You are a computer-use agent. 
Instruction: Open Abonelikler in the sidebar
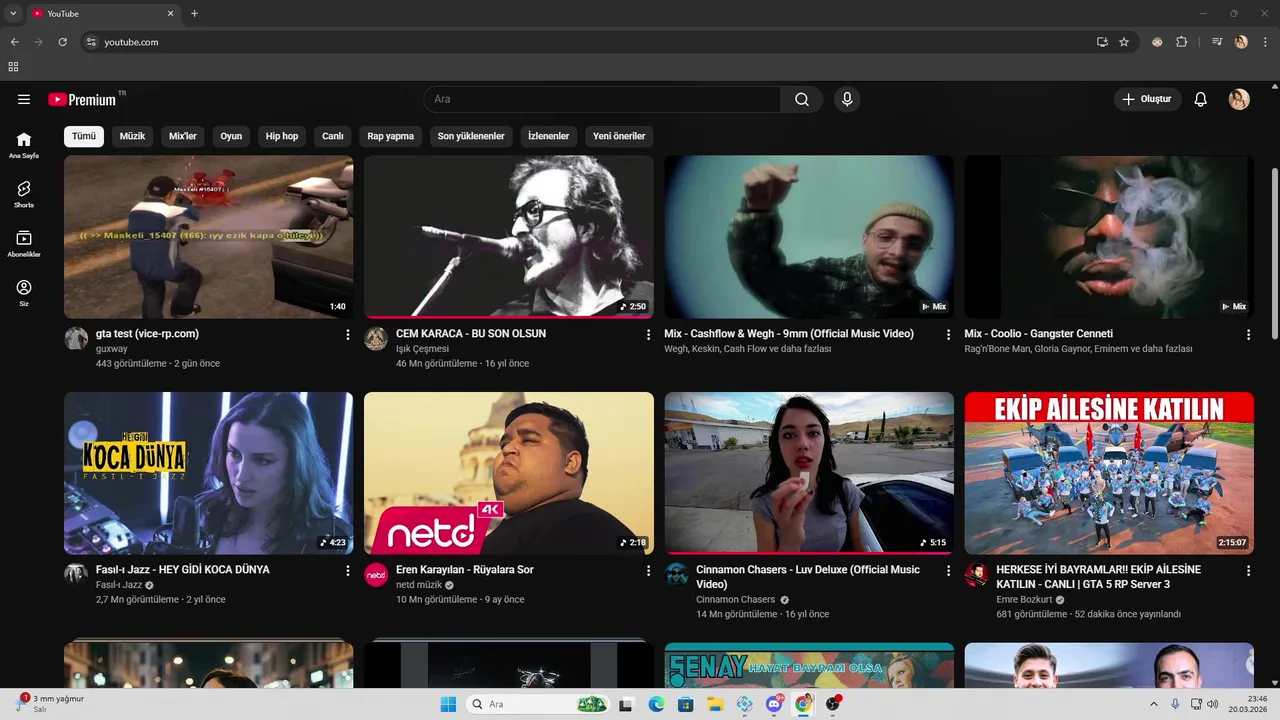click(x=24, y=244)
